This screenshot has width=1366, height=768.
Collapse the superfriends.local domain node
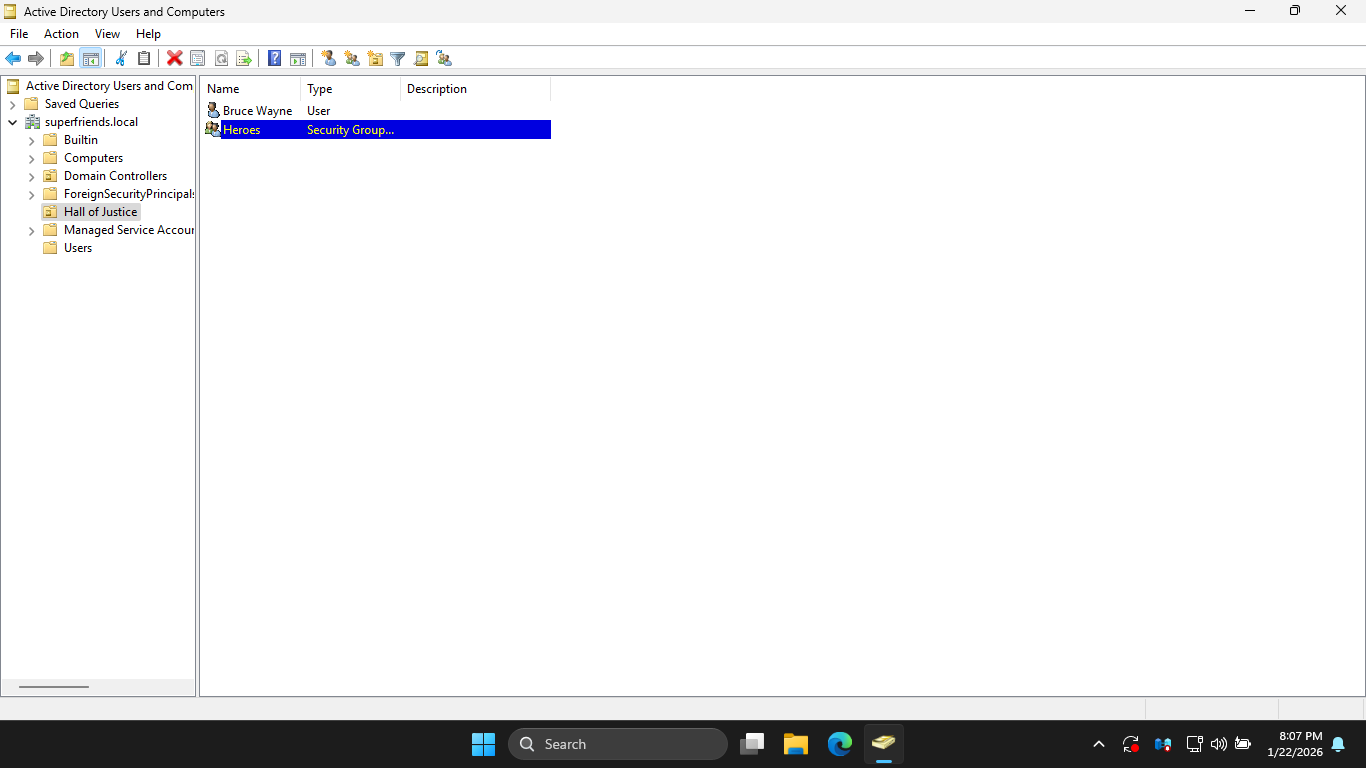[x=12, y=123]
